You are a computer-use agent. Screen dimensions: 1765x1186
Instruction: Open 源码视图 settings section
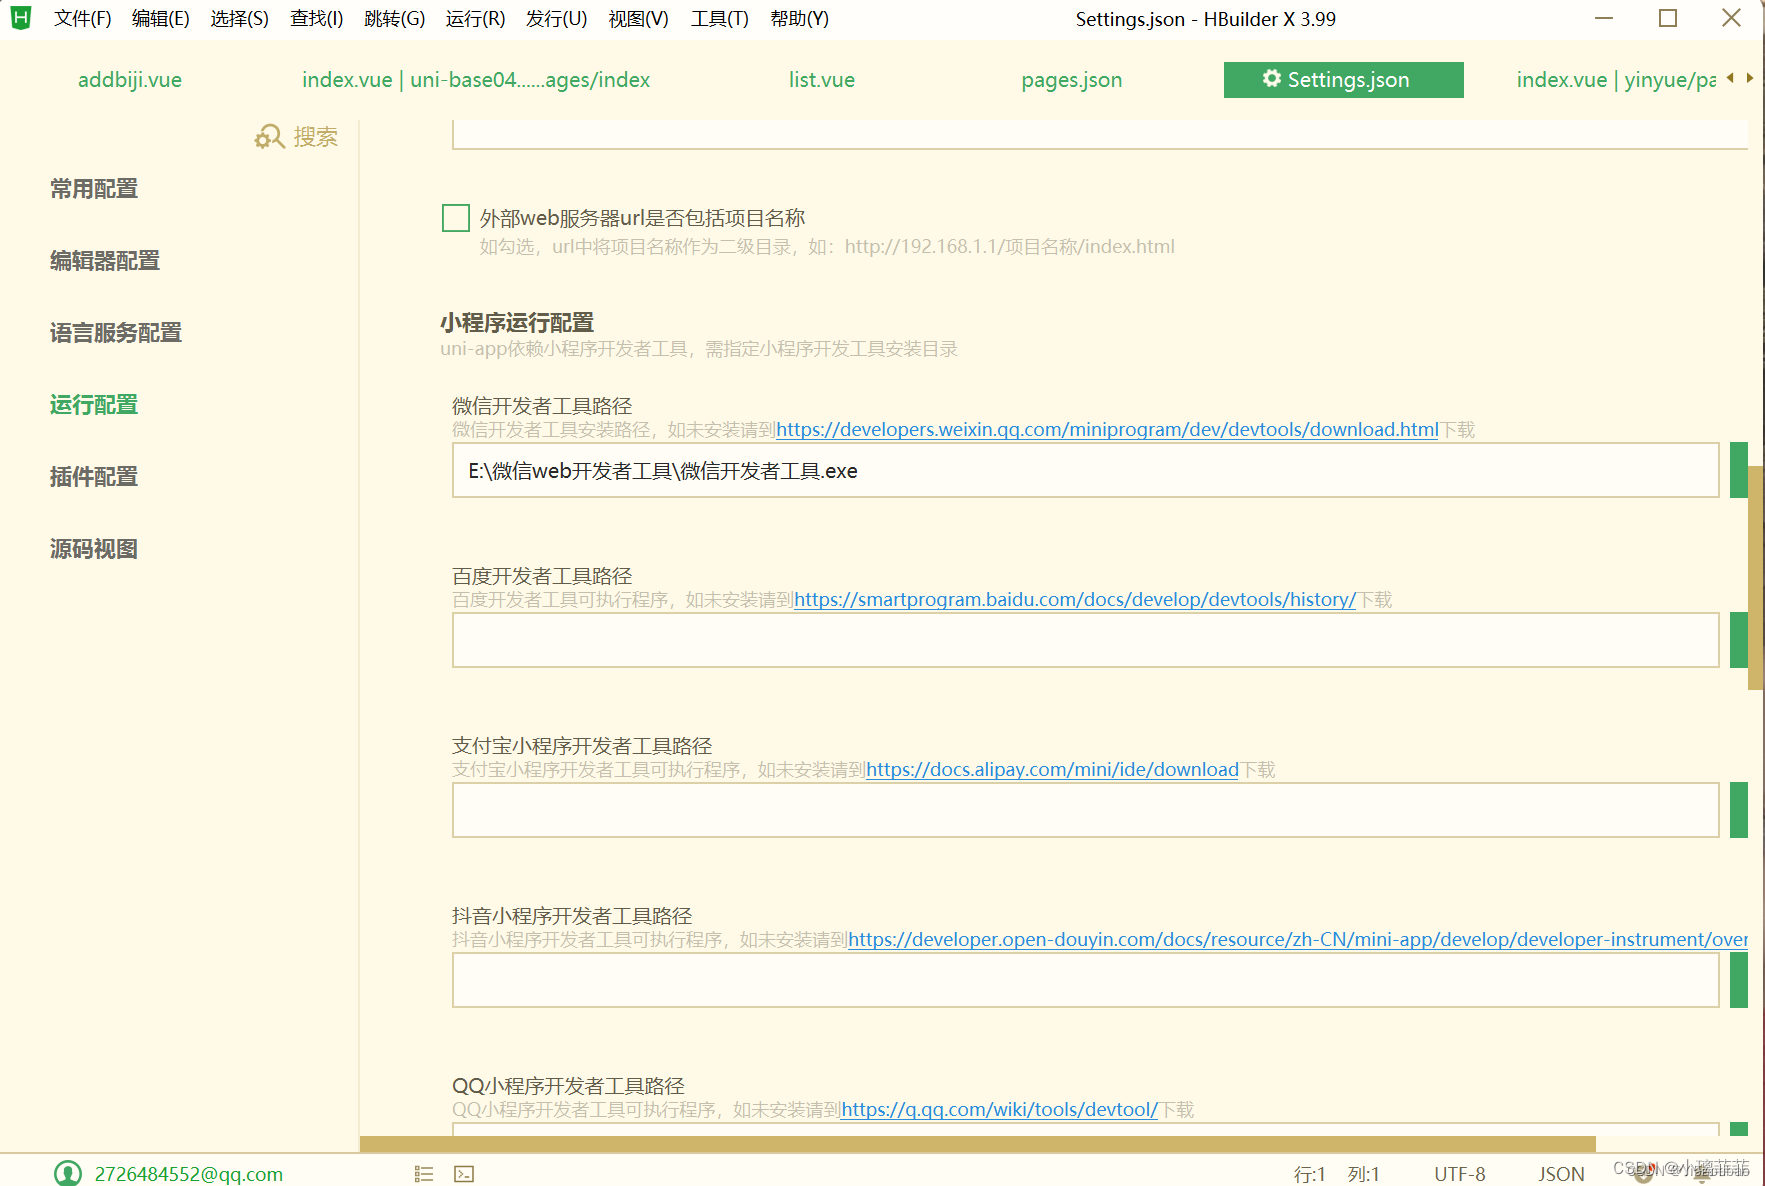click(94, 549)
